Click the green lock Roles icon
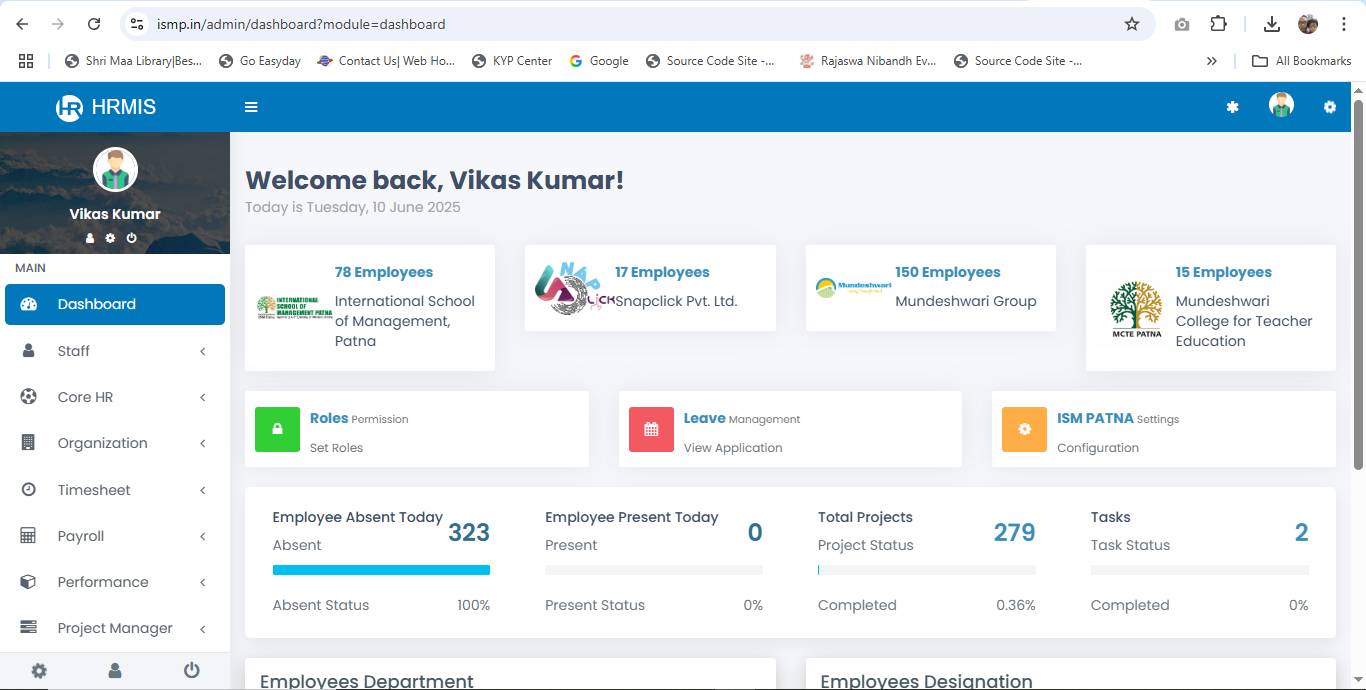This screenshot has height=690, width=1366. tap(277, 429)
